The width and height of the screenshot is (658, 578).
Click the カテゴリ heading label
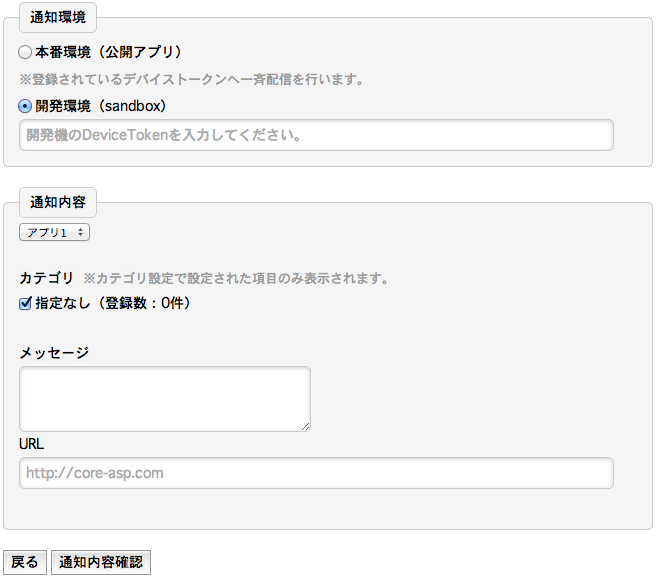(x=47, y=278)
